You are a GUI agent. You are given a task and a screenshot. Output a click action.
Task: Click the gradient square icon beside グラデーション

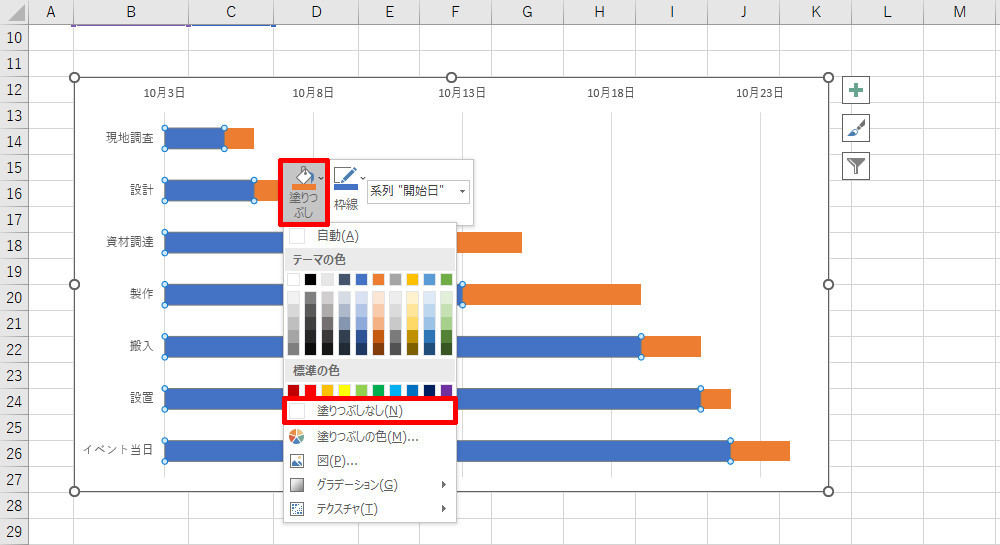pyautogui.click(x=297, y=485)
